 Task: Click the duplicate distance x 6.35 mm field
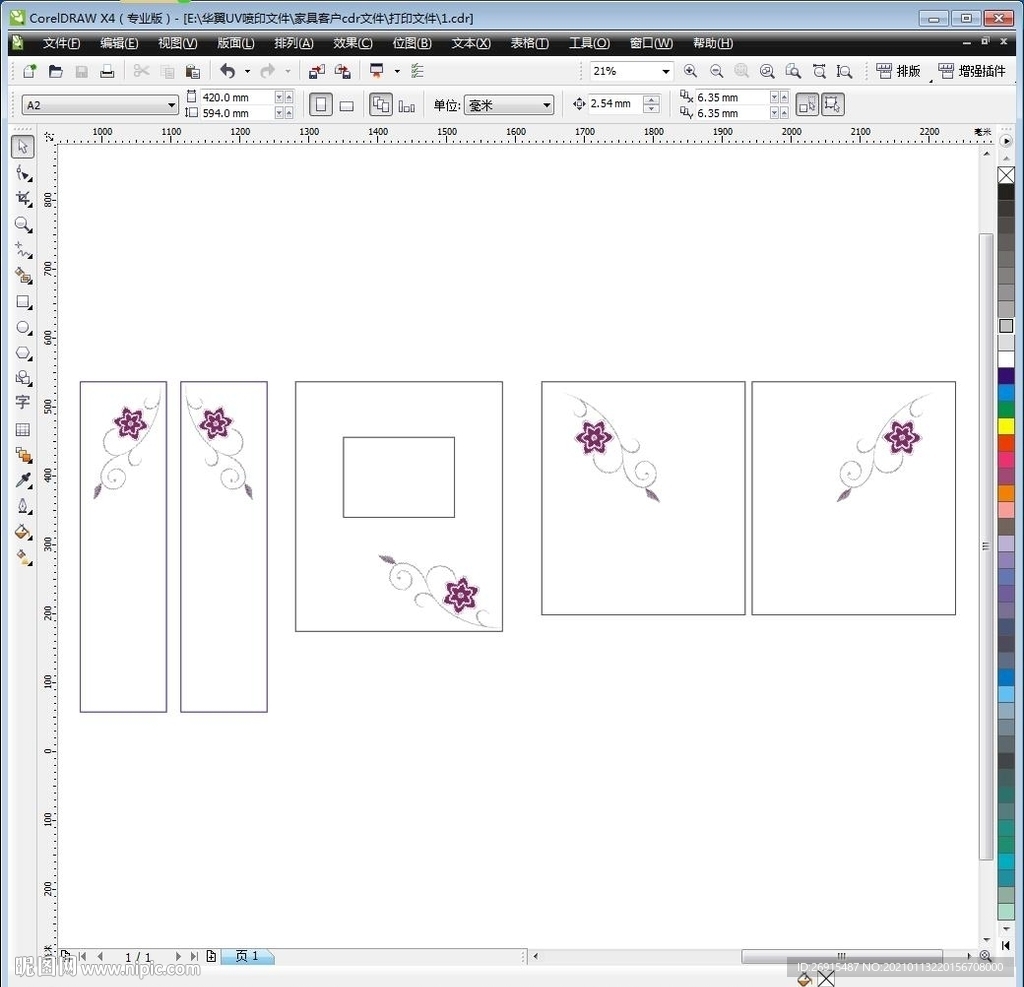731,97
